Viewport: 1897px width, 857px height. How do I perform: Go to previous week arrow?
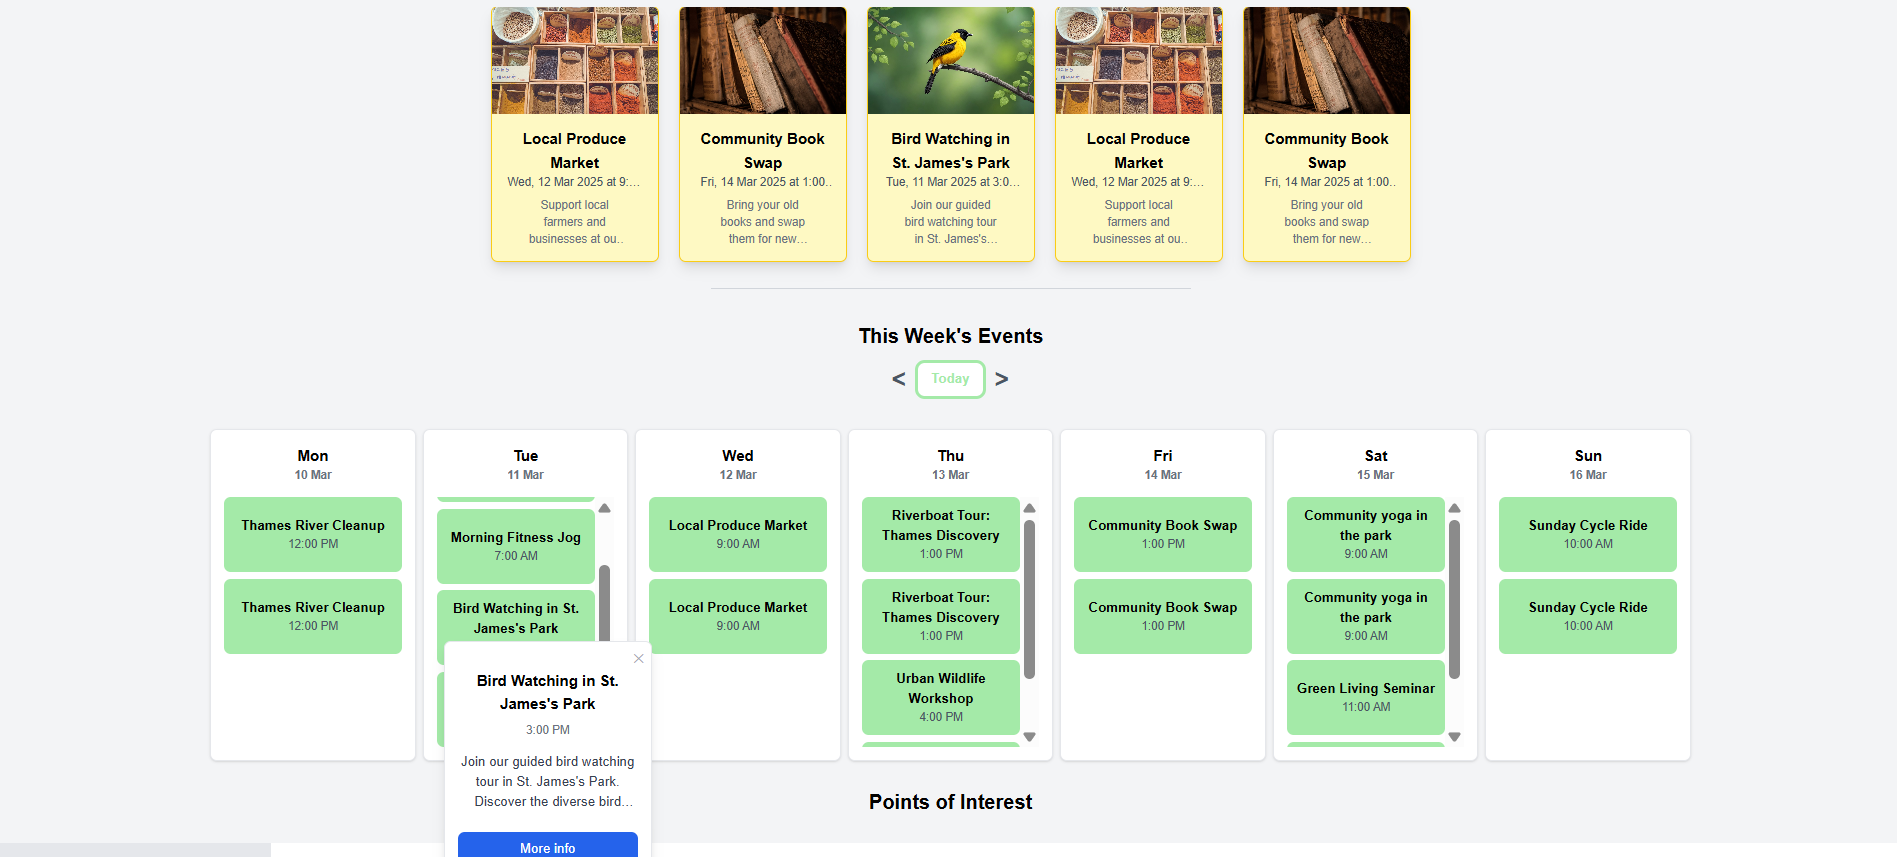point(898,379)
